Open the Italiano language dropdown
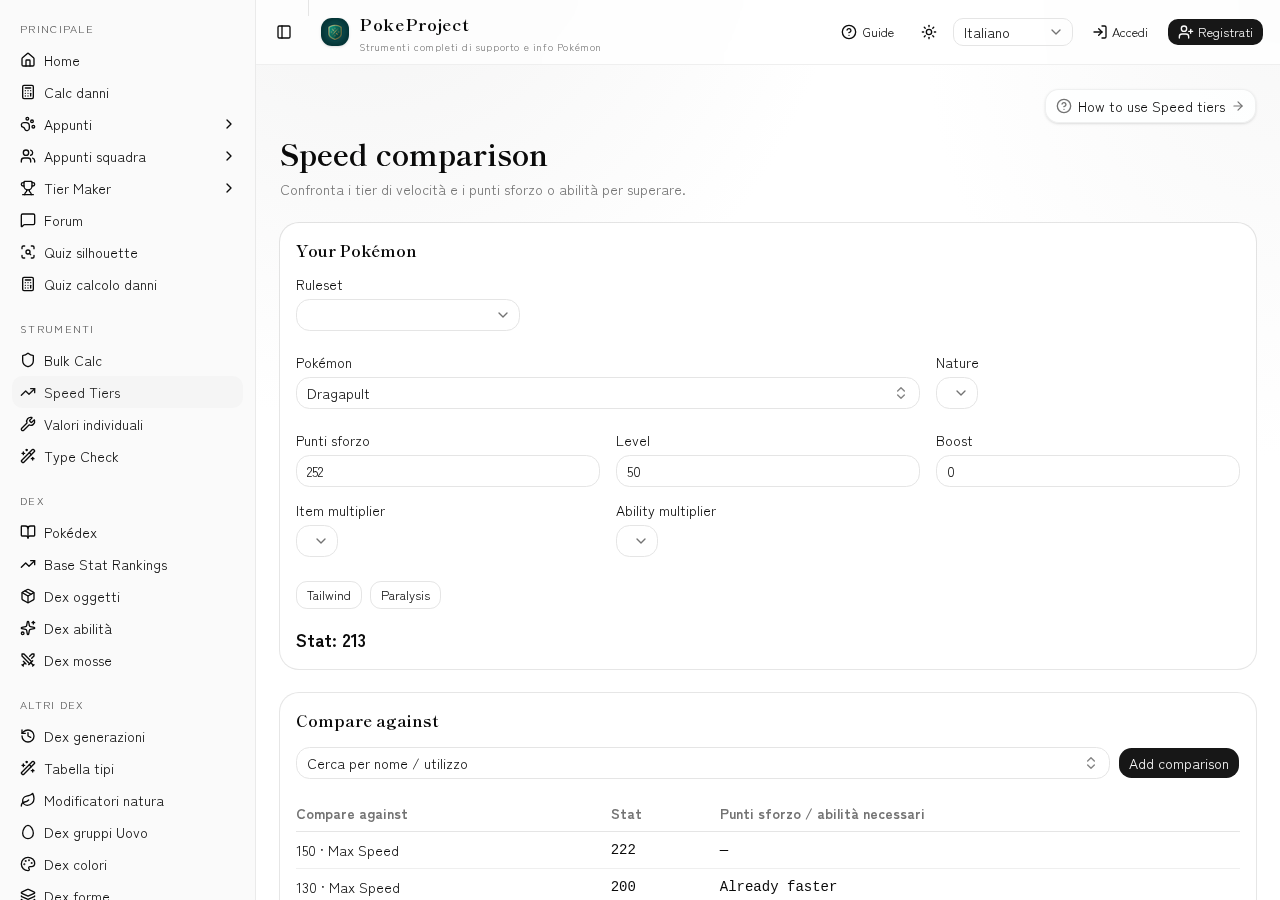This screenshot has height=900, width=1280. coord(1013,32)
